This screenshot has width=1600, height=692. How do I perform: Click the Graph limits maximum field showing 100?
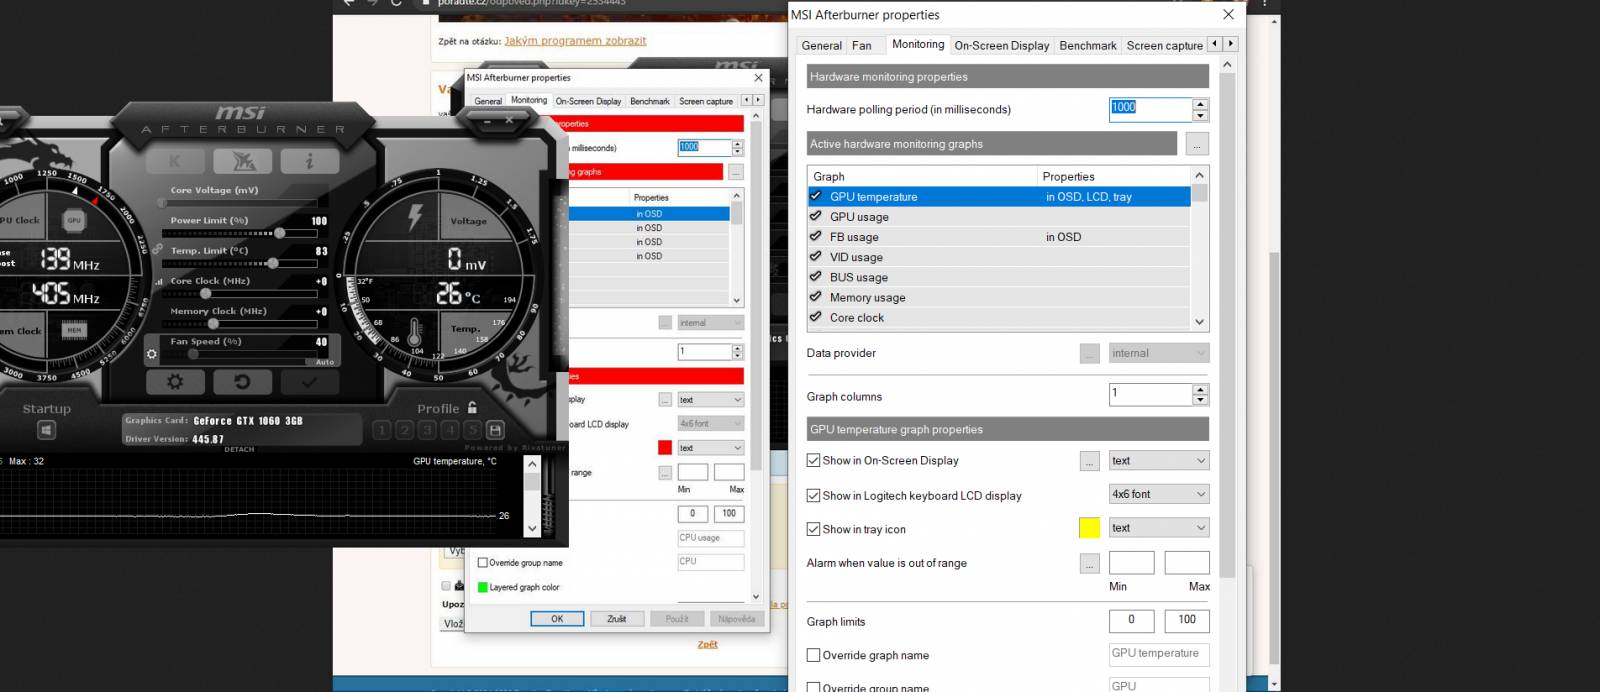point(1187,620)
